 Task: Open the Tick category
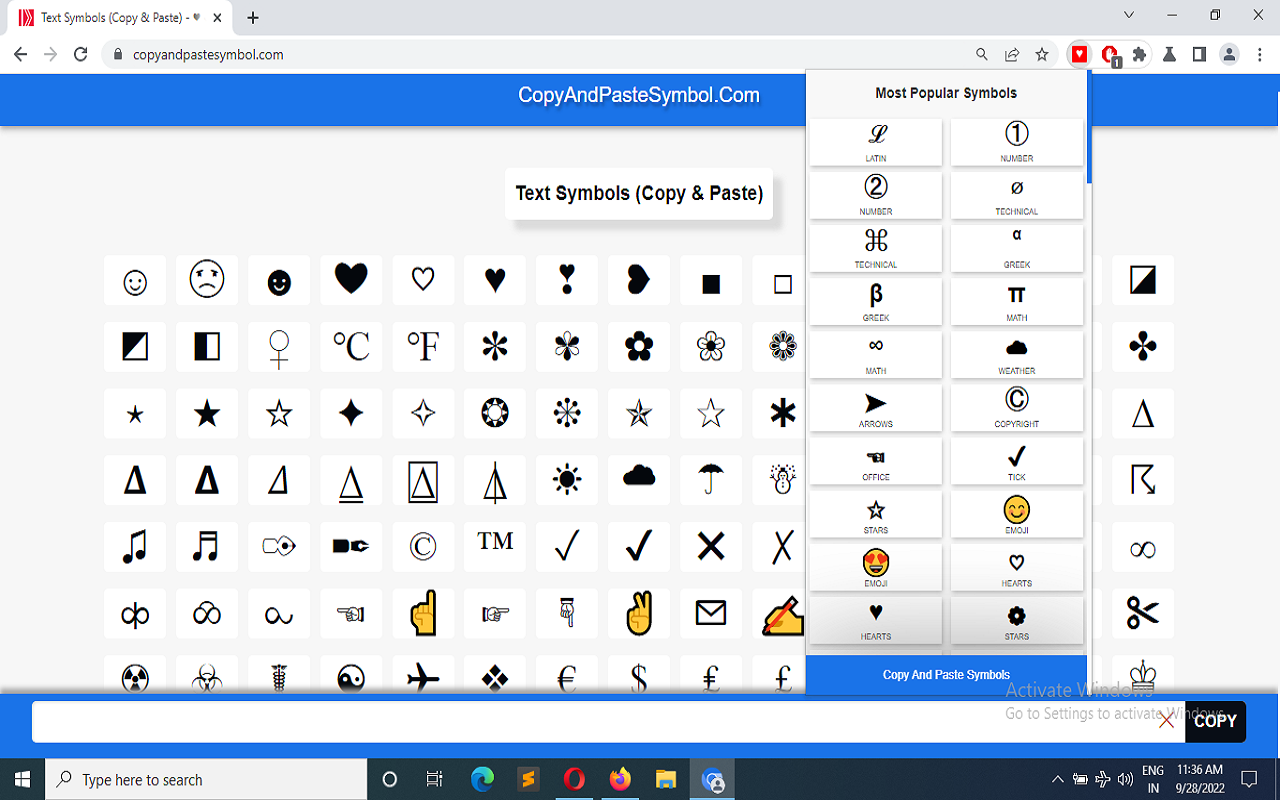(x=1017, y=460)
